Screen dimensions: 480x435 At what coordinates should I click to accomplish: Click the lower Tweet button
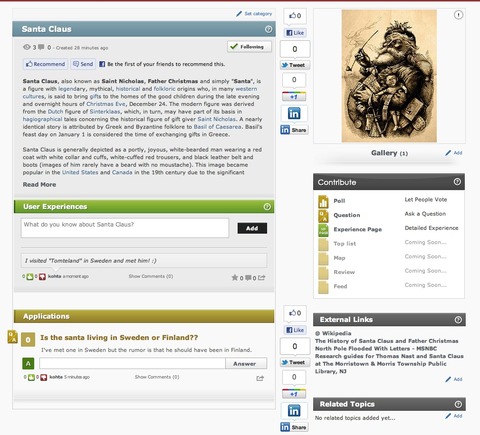(295, 362)
